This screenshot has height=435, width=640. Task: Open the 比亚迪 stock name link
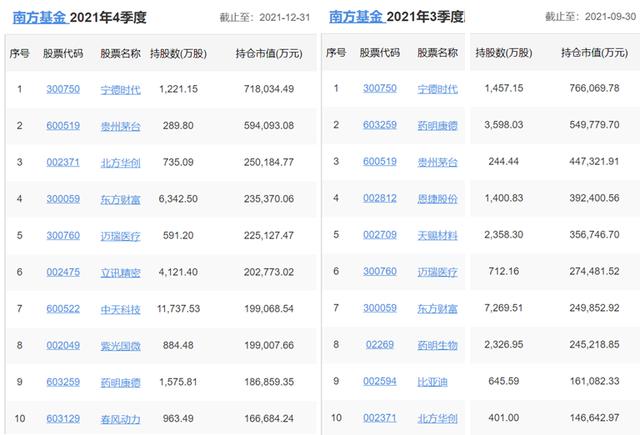pyautogui.click(x=432, y=382)
